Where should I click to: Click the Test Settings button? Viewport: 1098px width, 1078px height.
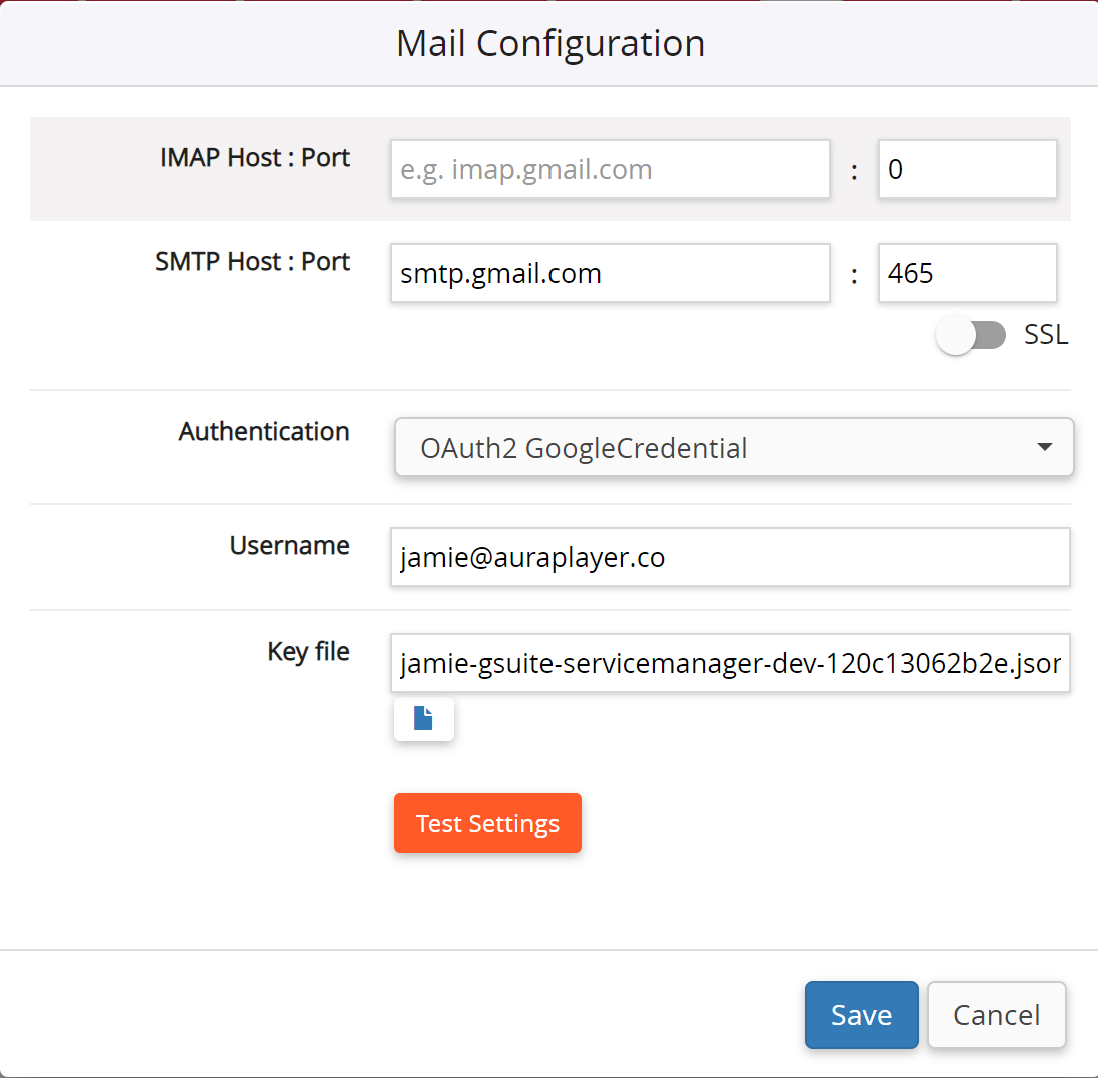coord(487,823)
